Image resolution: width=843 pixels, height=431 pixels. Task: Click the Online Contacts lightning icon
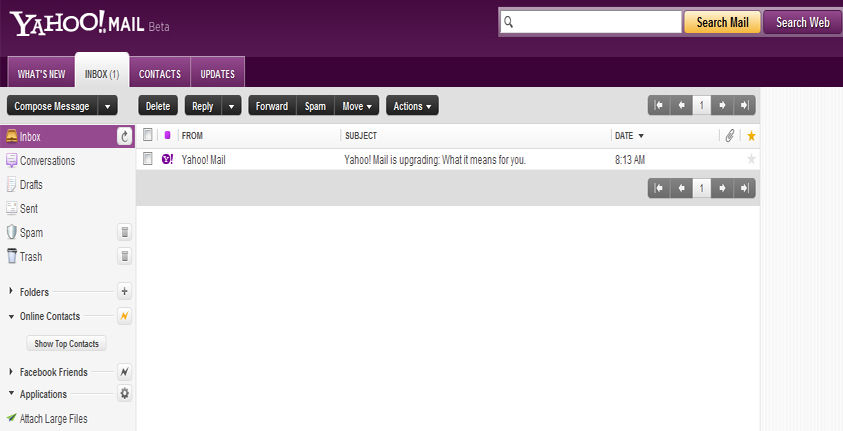pos(125,316)
